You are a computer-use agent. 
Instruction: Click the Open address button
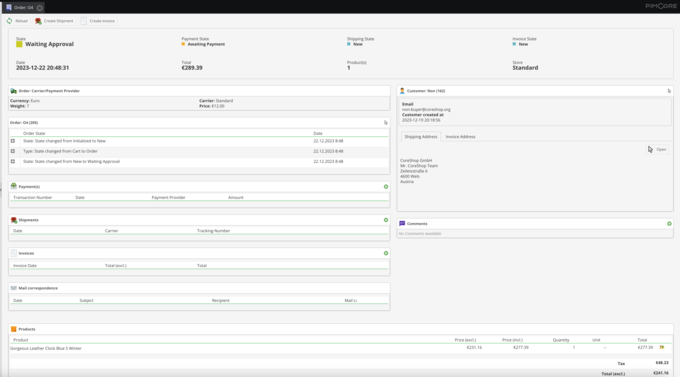[x=657, y=149]
